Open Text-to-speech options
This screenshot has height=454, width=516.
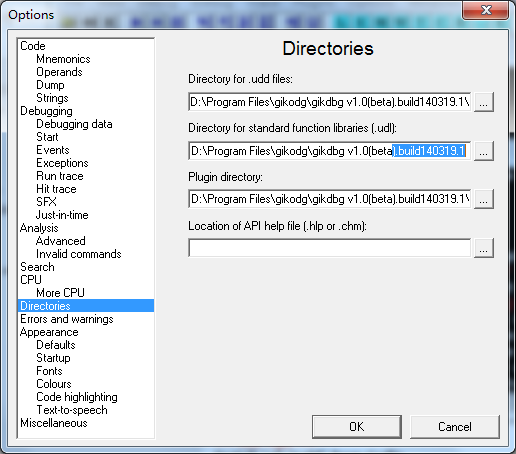point(72,410)
